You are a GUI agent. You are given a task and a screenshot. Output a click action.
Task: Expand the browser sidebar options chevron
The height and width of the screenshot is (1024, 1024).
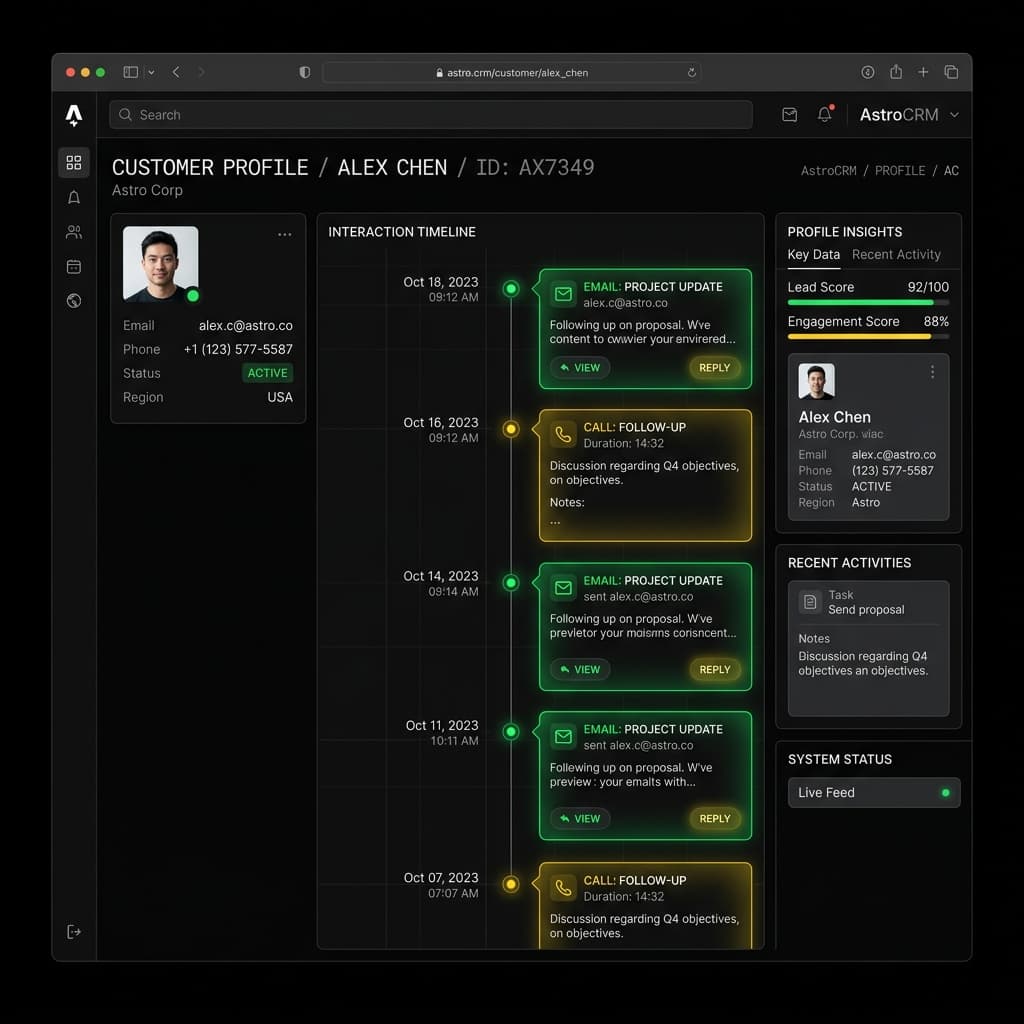tap(152, 72)
